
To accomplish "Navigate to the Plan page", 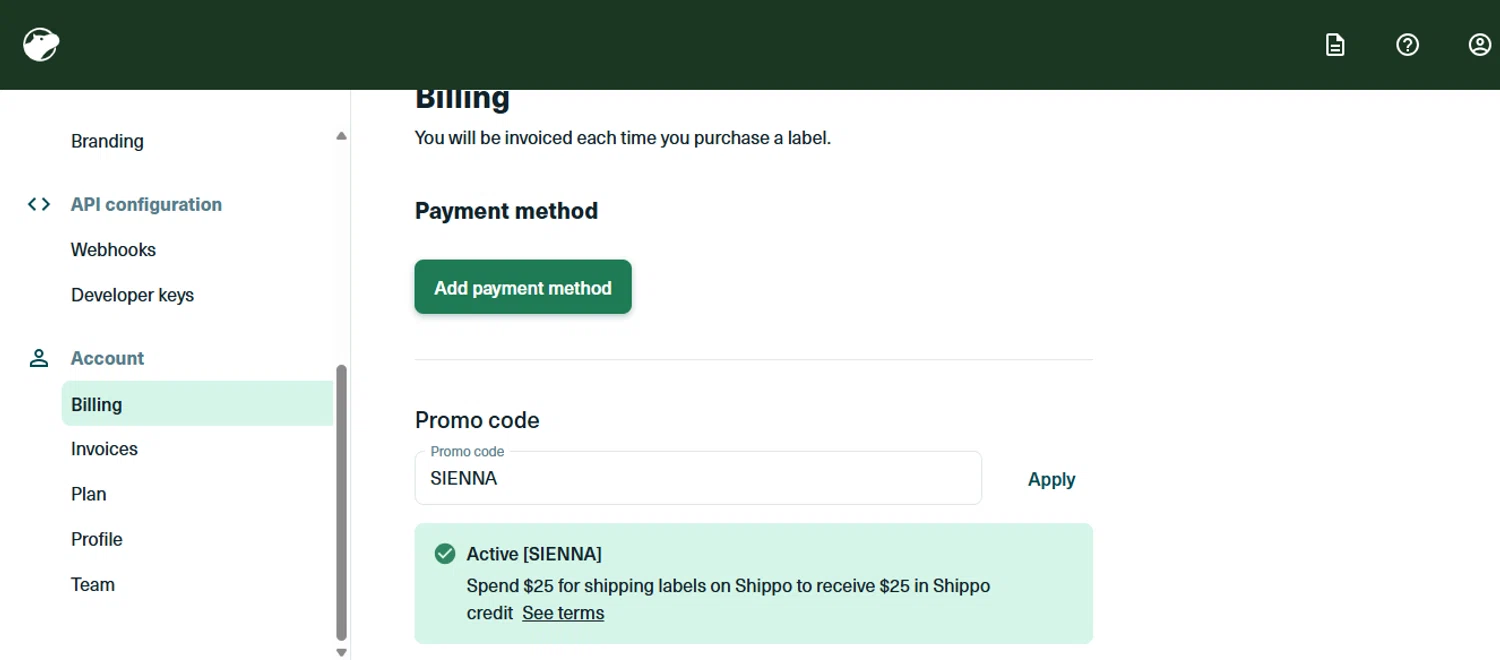I will pyautogui.click(x=88, y=494).
